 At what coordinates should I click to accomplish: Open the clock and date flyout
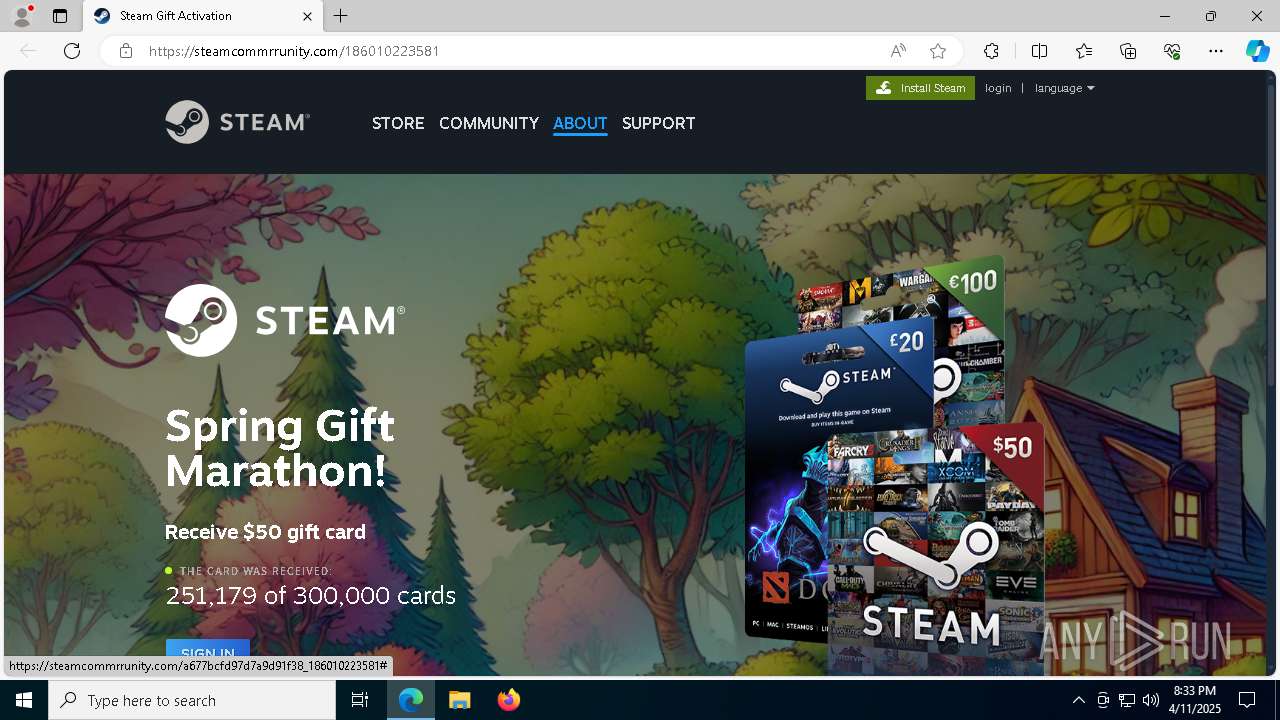(1195, 700)
